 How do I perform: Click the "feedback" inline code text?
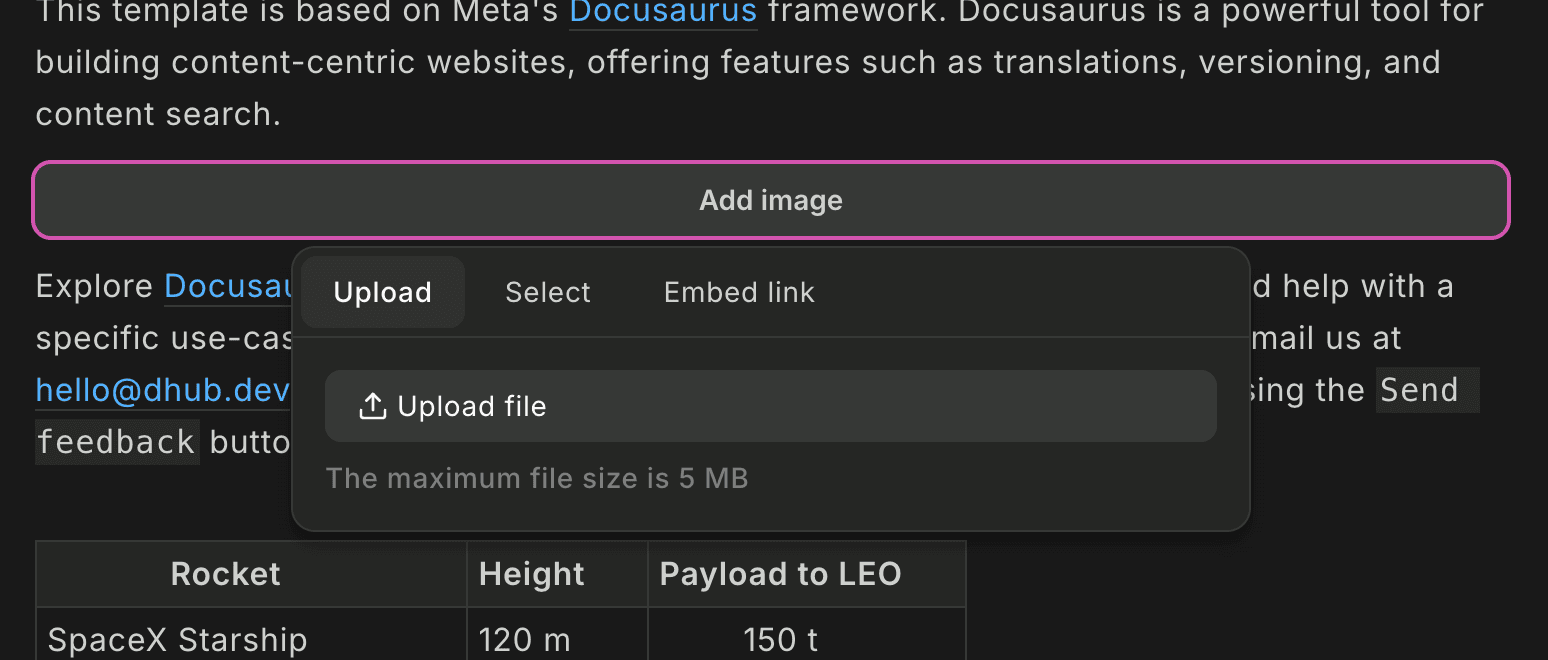tap(116, 442)
